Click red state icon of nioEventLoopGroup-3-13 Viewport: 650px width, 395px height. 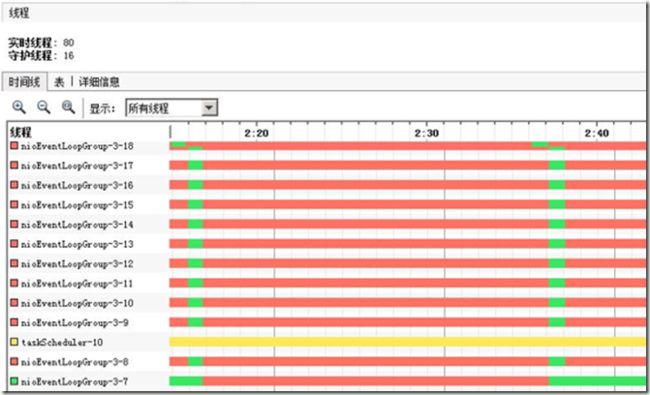(x=14, y=243)
